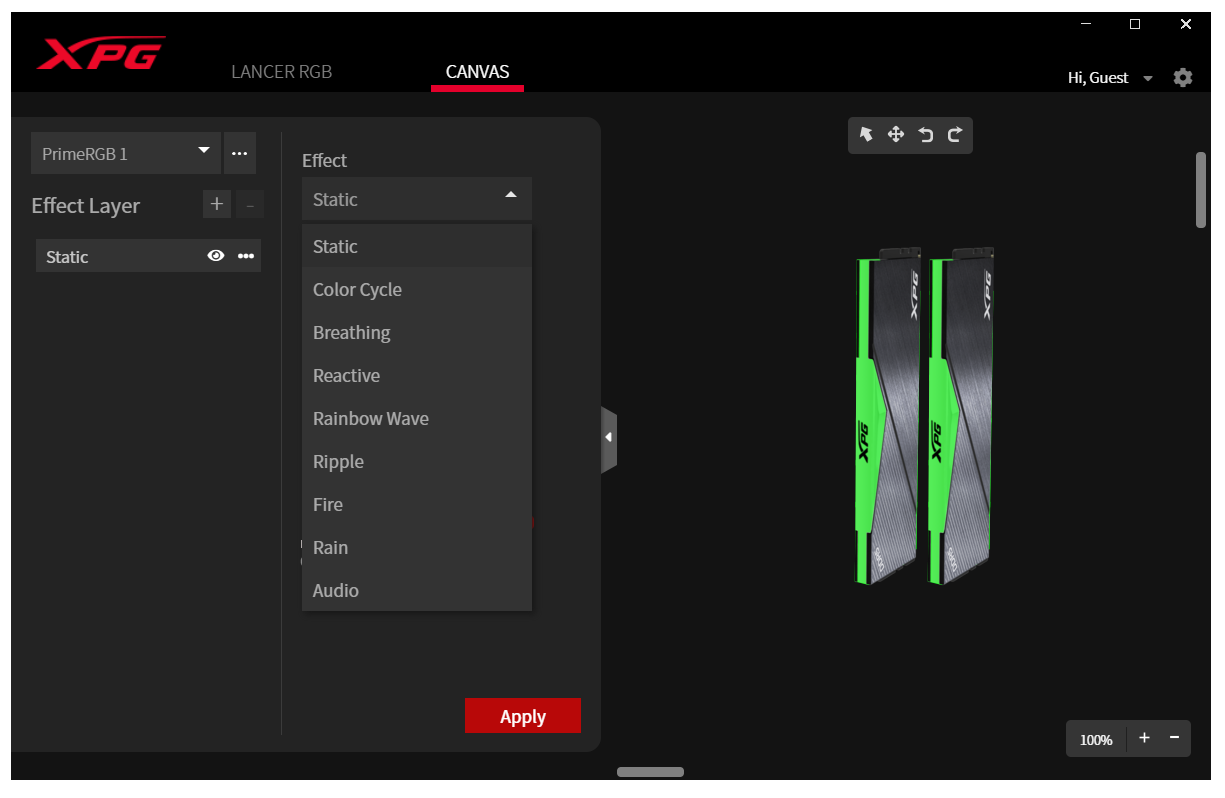
Task: Click the horizontal scrollbar thumb at bottom
Action: 650,772
